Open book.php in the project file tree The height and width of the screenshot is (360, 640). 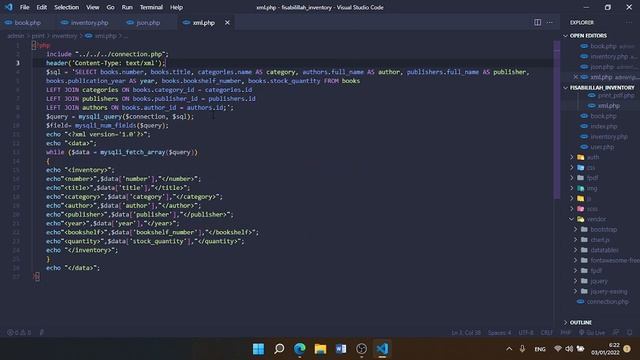click(603, 116)
